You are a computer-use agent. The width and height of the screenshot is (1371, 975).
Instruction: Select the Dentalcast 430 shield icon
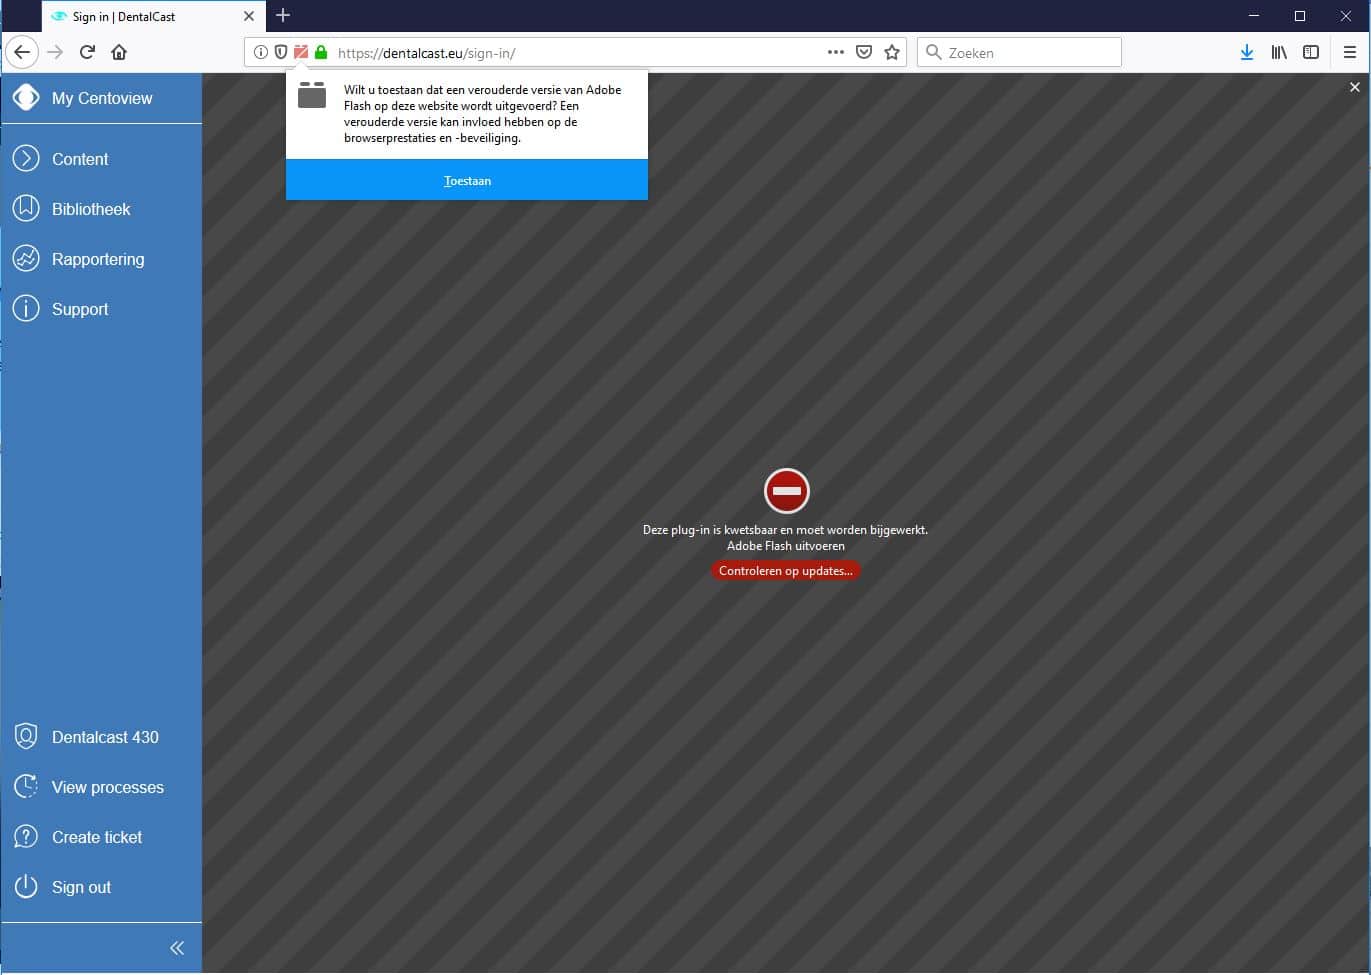26,737
